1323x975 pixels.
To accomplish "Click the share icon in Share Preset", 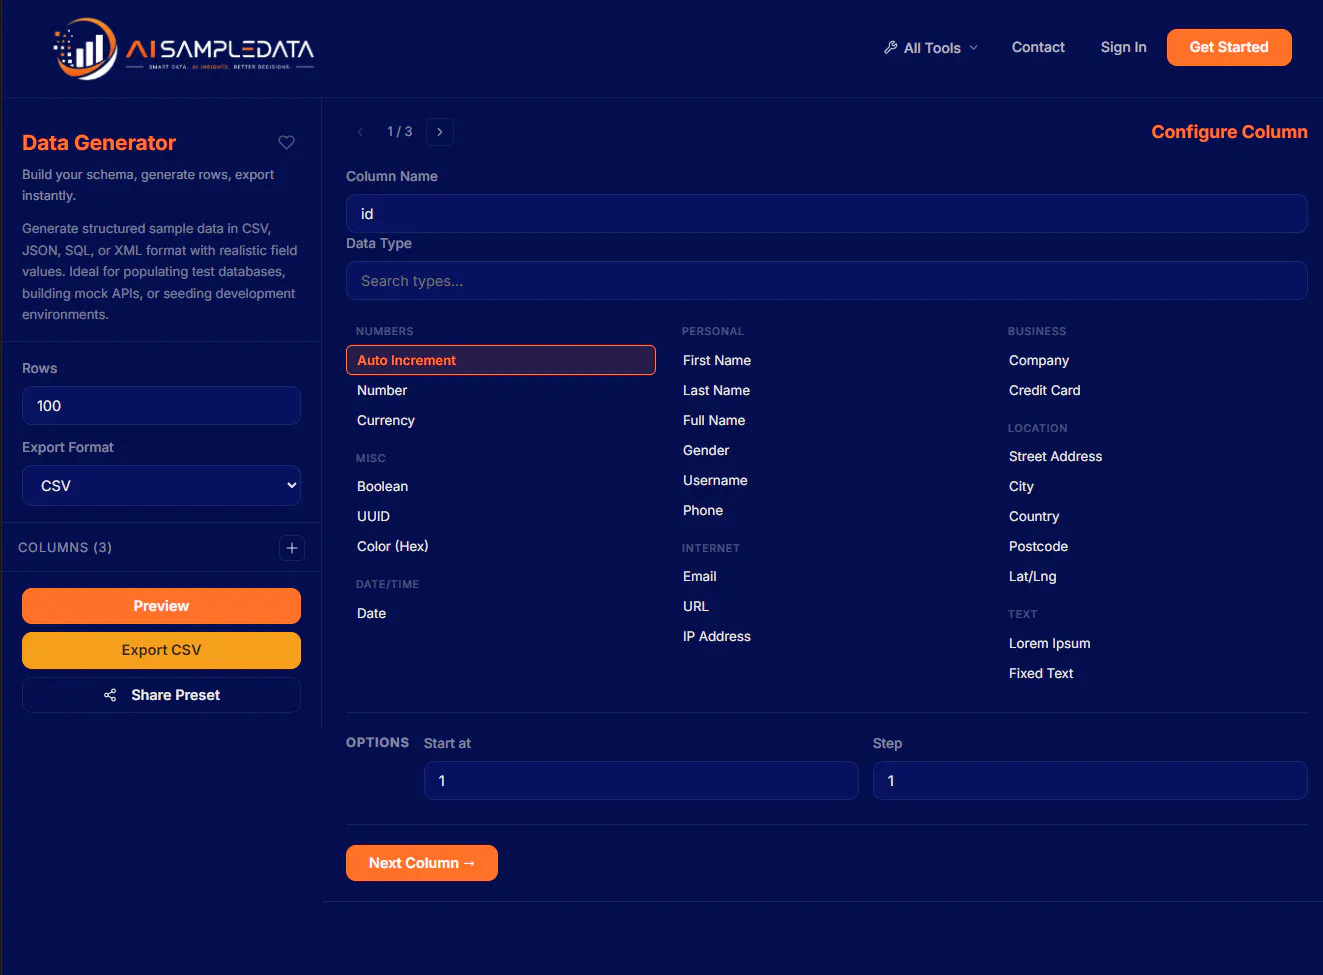I will pos(110,695).
